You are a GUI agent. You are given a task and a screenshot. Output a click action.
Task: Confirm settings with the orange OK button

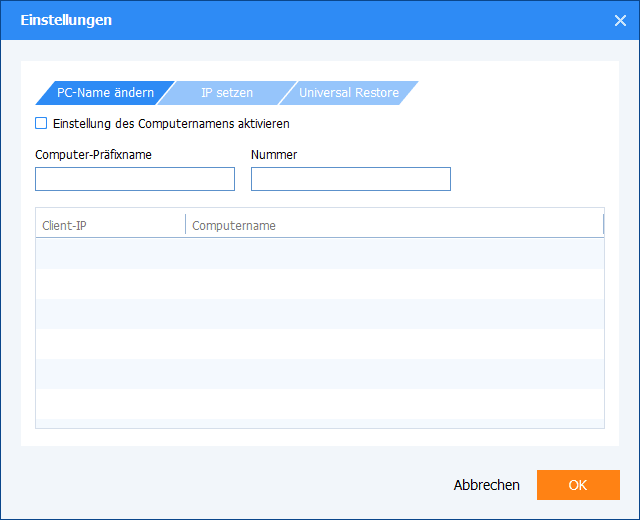point(578,485)
